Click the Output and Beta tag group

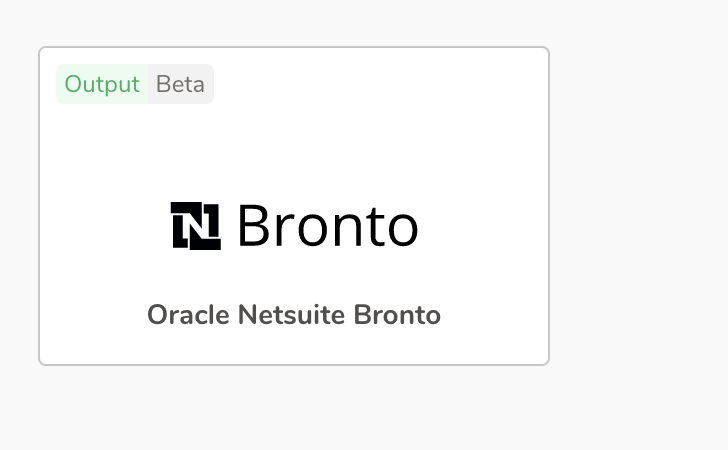tap(135, 84)
